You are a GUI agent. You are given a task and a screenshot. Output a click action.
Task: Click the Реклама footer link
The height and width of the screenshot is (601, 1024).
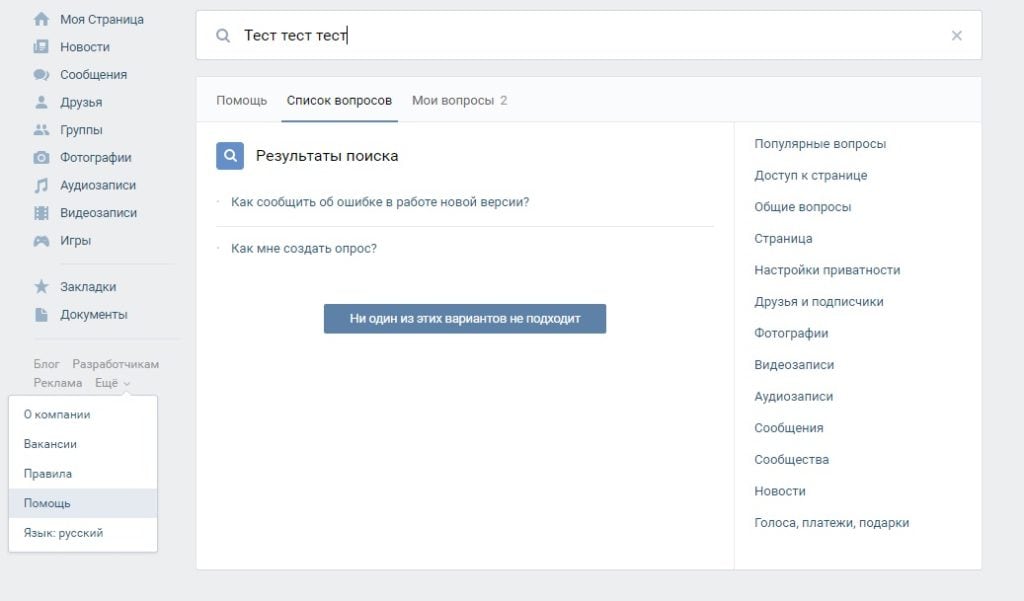point(57,383)
